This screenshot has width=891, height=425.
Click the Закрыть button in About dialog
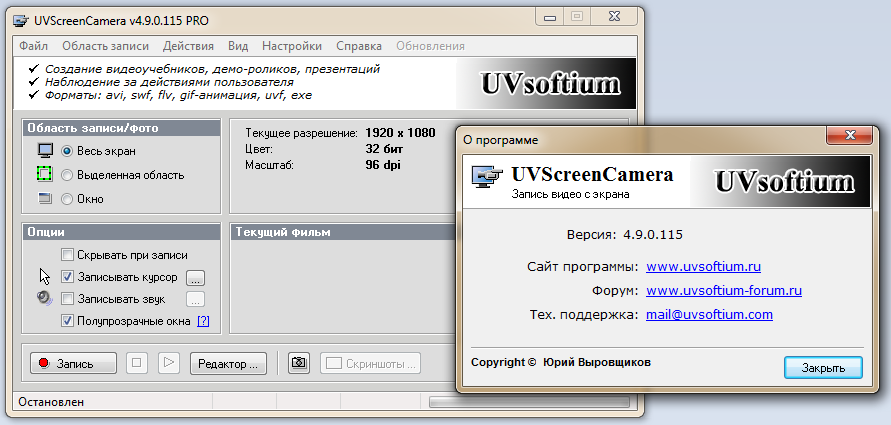tap(823, 367)
